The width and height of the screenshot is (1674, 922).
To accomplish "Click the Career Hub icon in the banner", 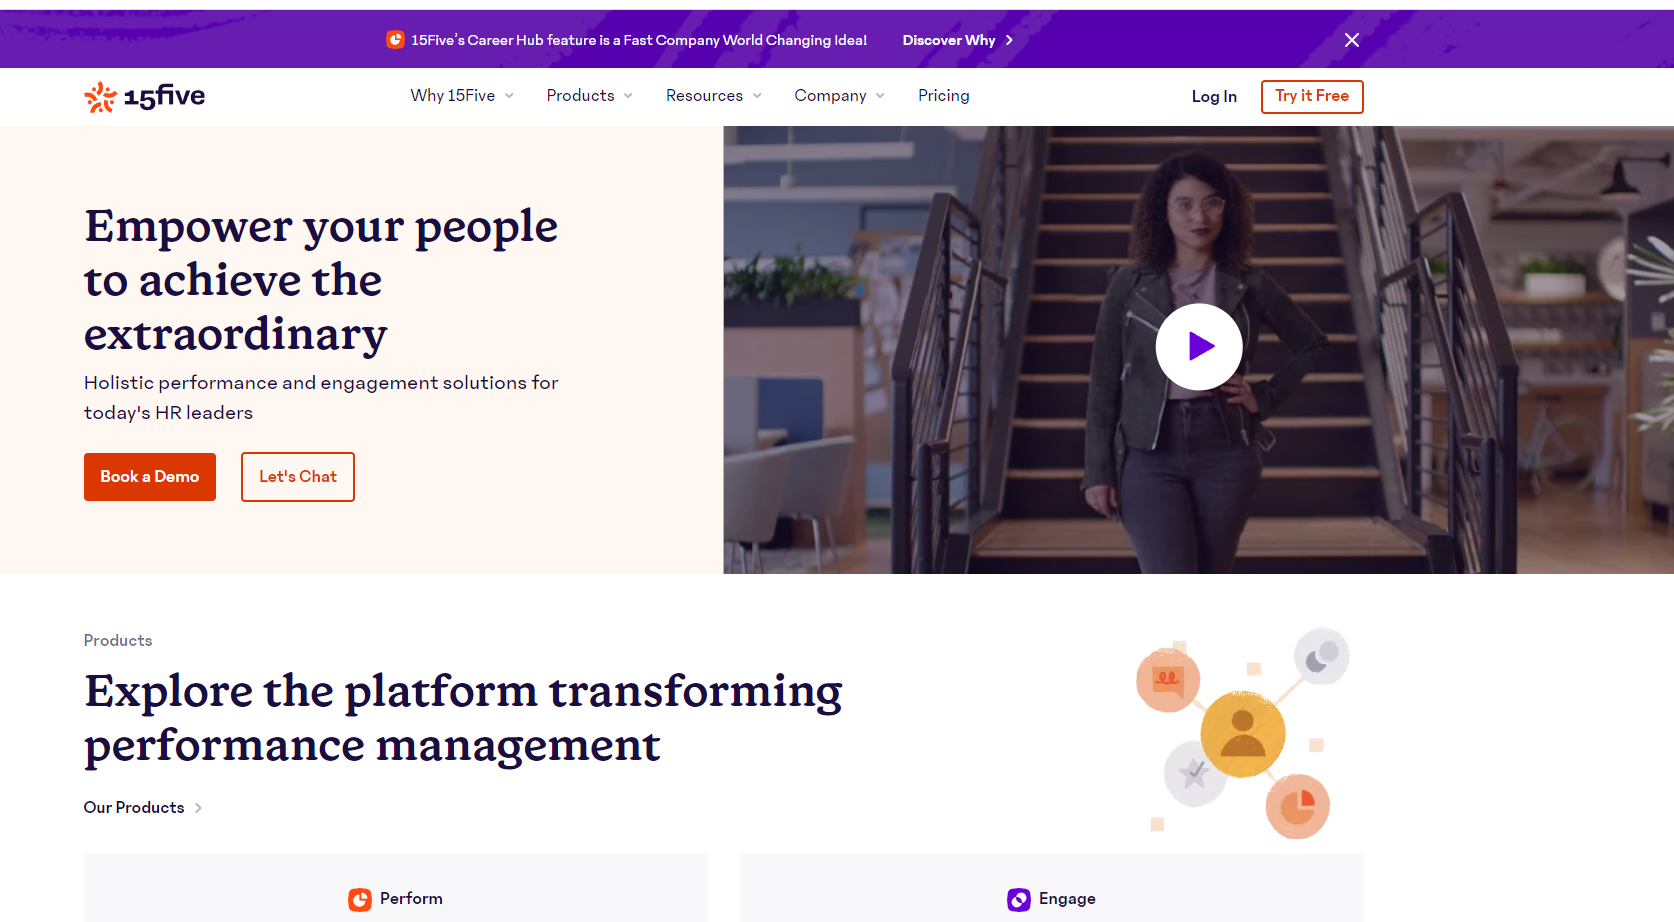I will point(395,40).
